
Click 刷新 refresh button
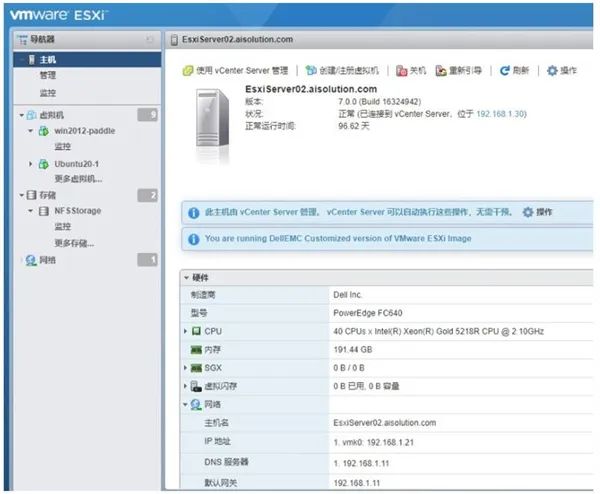pos(514,71)
